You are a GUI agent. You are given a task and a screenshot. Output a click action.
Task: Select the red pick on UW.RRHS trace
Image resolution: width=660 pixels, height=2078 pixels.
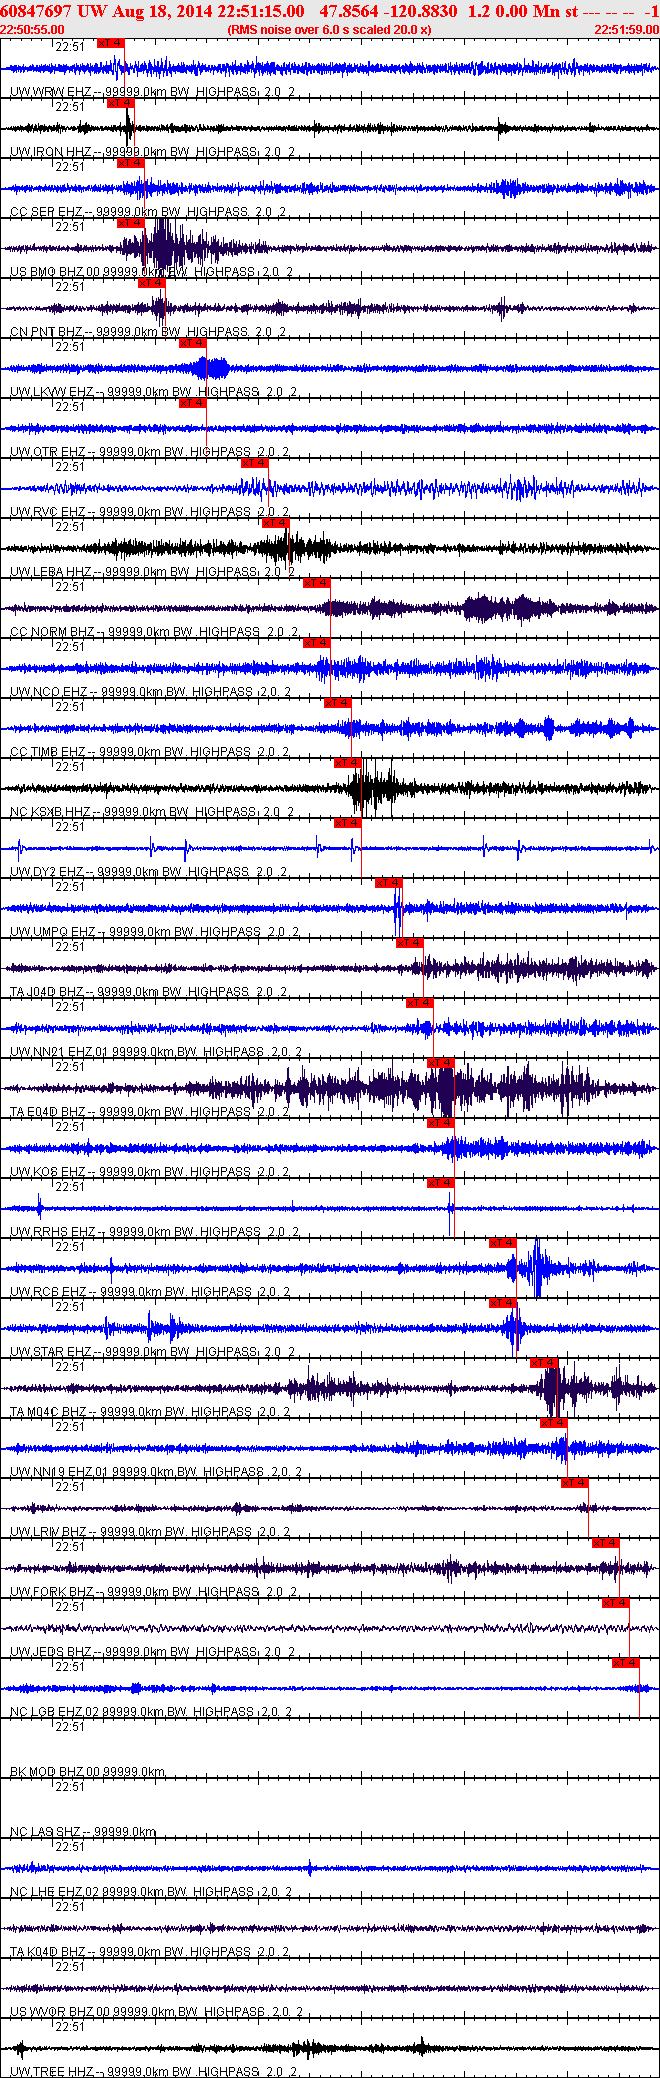[440, 1183]
